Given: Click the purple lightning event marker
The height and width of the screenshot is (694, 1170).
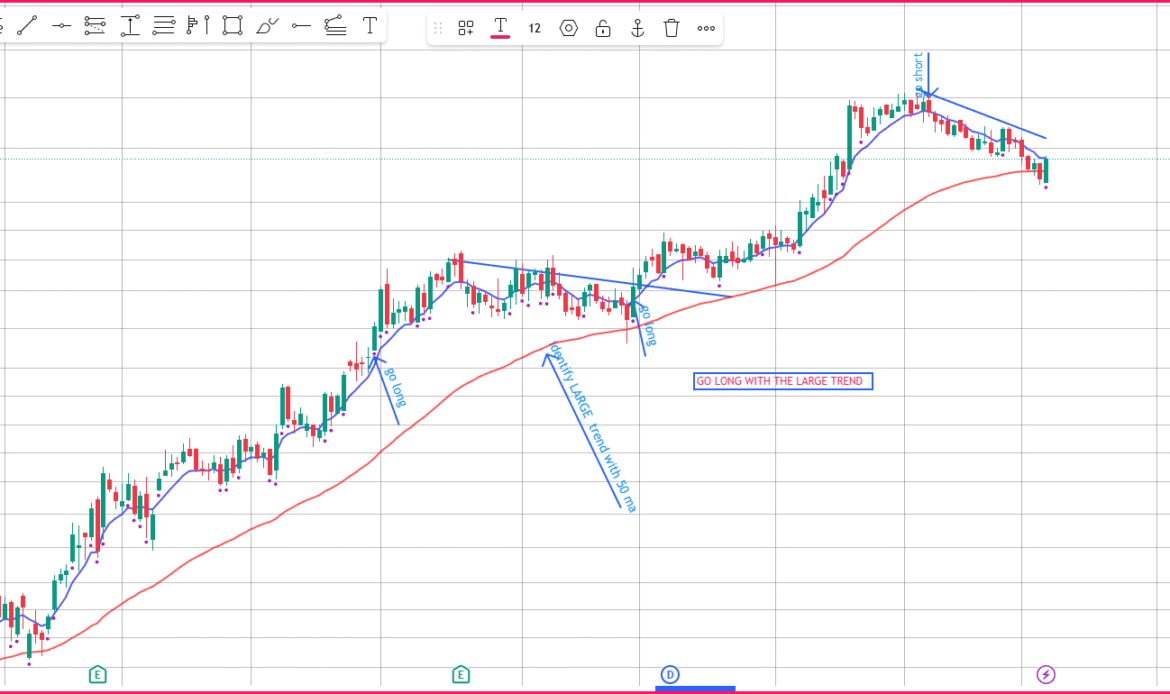Looking at the screenshot, I should (1045, 674).
